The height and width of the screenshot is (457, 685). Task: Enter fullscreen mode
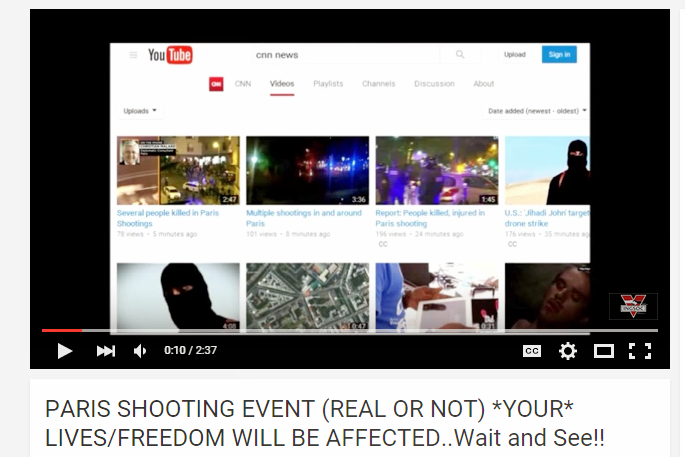click(x=640, y=351)
